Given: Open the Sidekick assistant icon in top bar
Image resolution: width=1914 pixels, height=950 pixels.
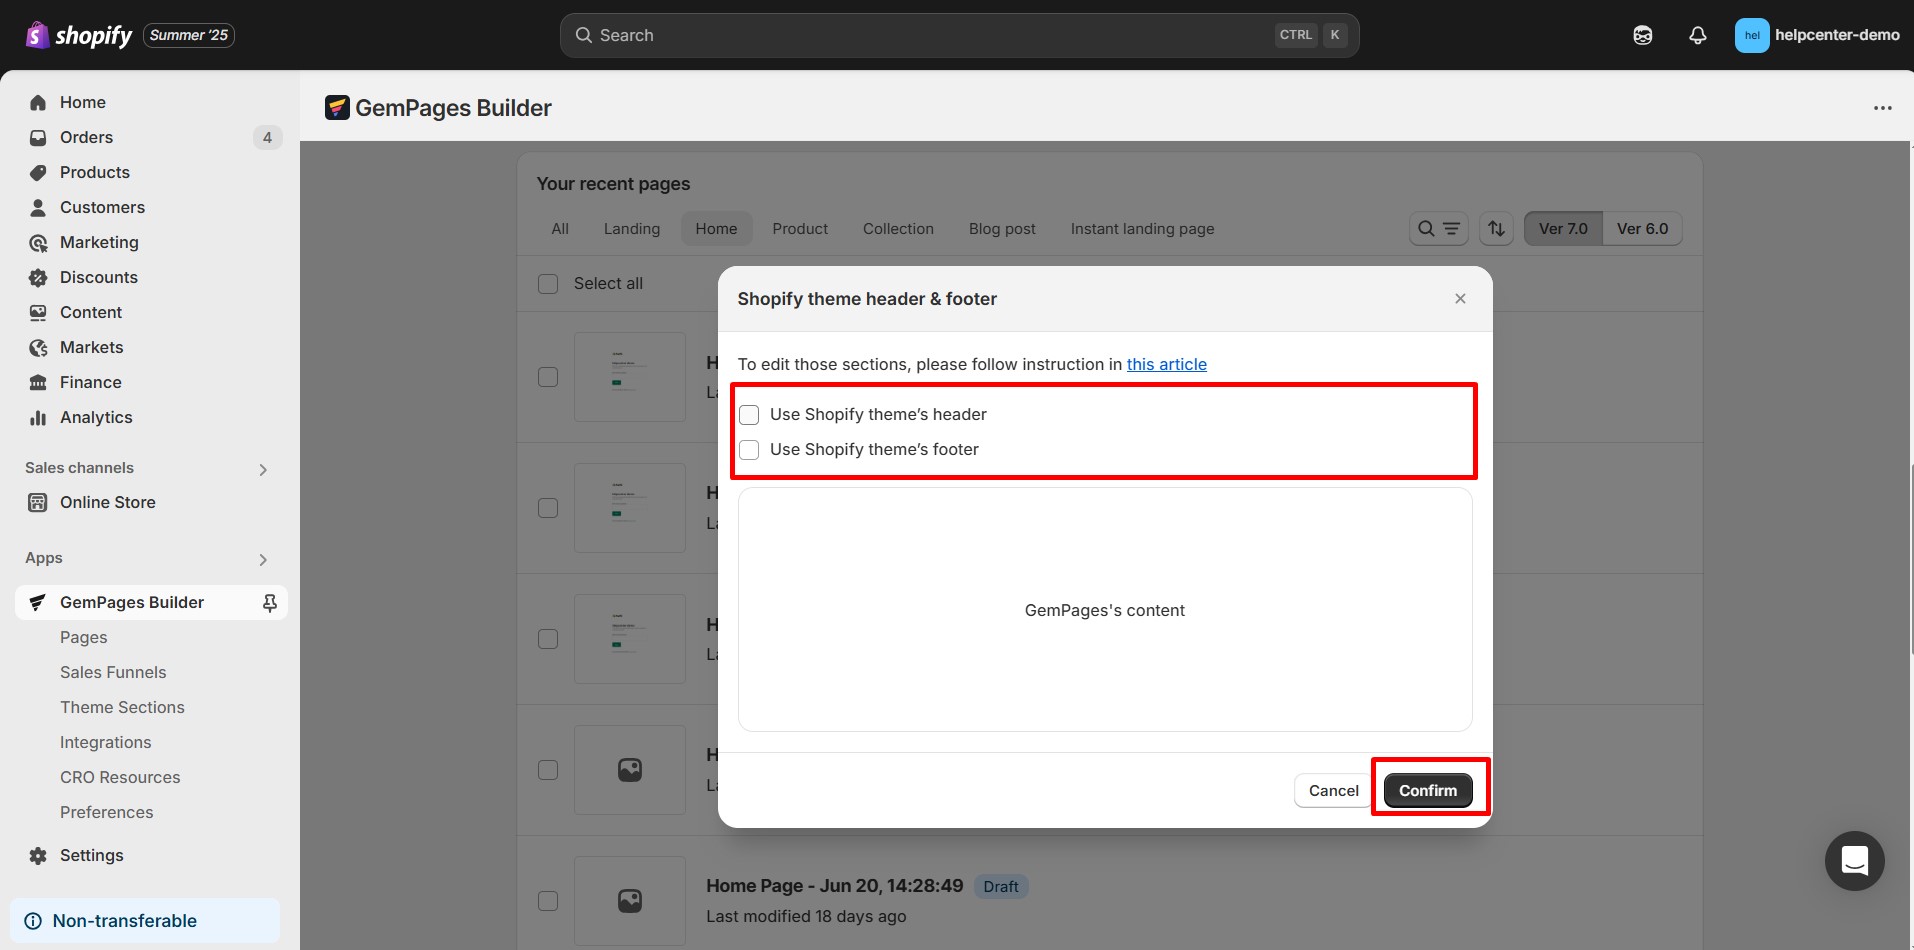Looking at the screenshot, I should click(x=1642, y=35).
